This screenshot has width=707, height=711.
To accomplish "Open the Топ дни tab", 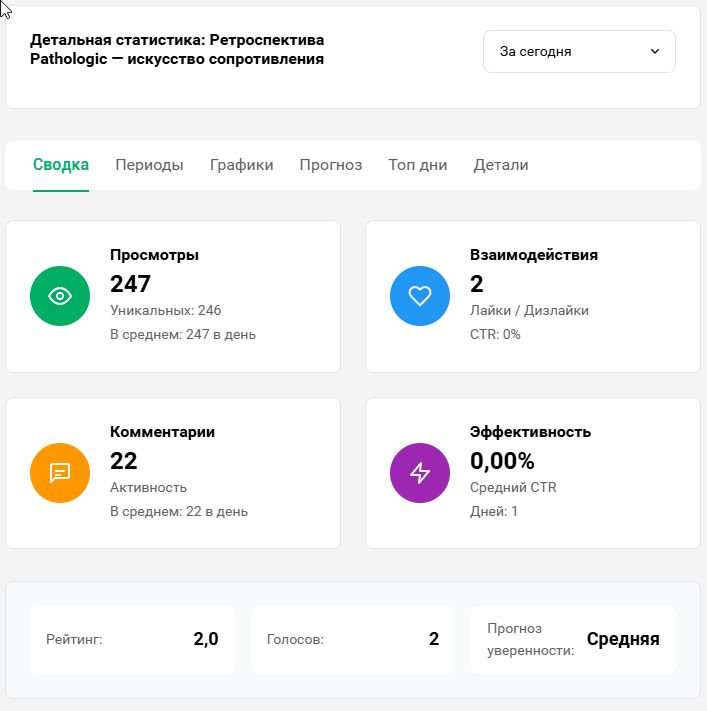I will point(417,165).
